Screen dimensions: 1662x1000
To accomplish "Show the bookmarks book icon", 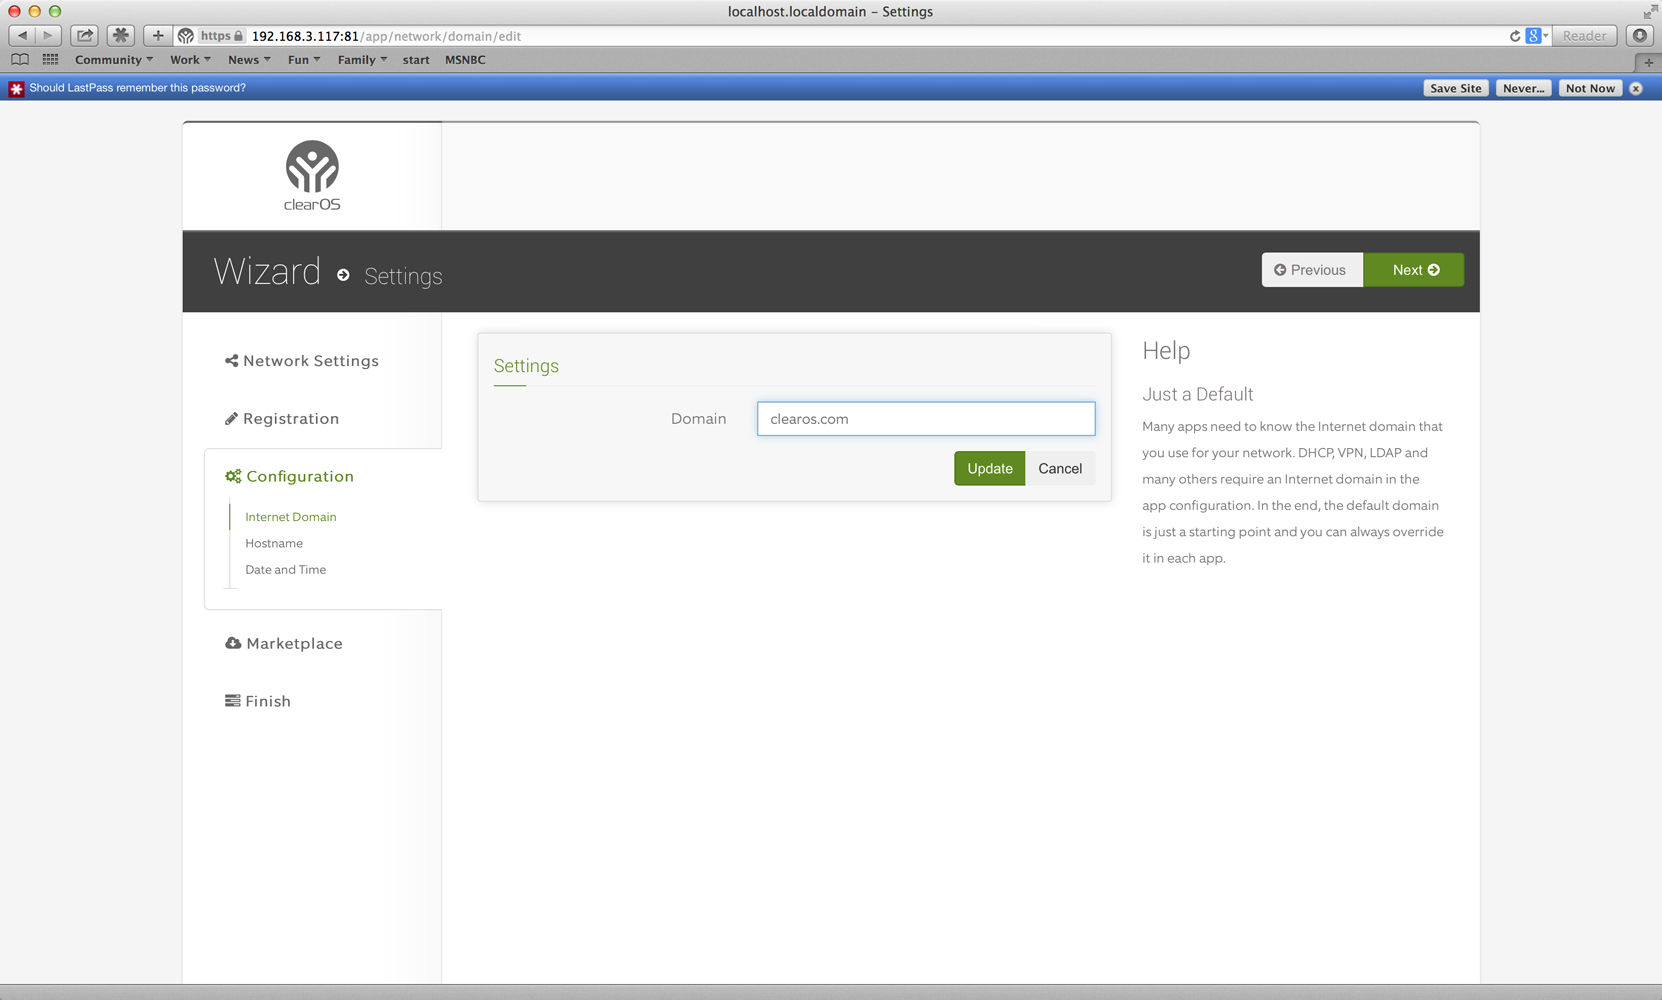I will click(20, 60).
